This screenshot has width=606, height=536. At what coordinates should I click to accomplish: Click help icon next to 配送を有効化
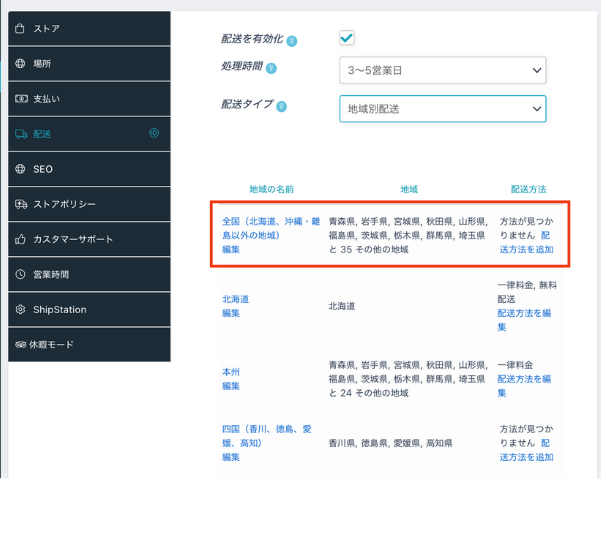pyautogui.click(x=291, y=41)
